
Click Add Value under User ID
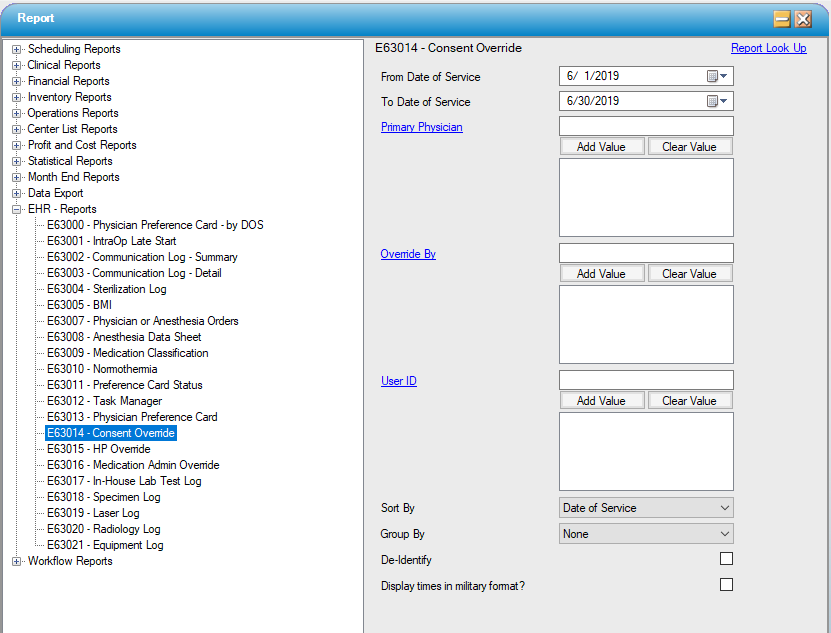(602, 400)
